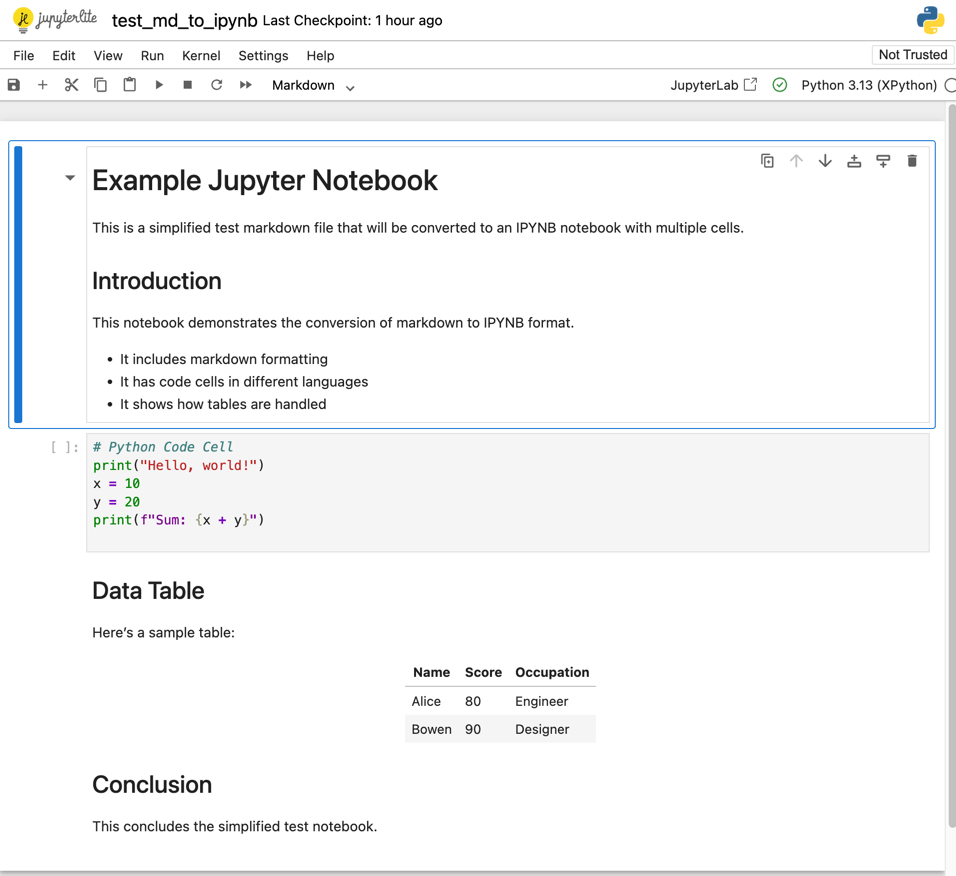Open the File menu
956x876 pixels.
pyautogui.click(x=24, y=55)
